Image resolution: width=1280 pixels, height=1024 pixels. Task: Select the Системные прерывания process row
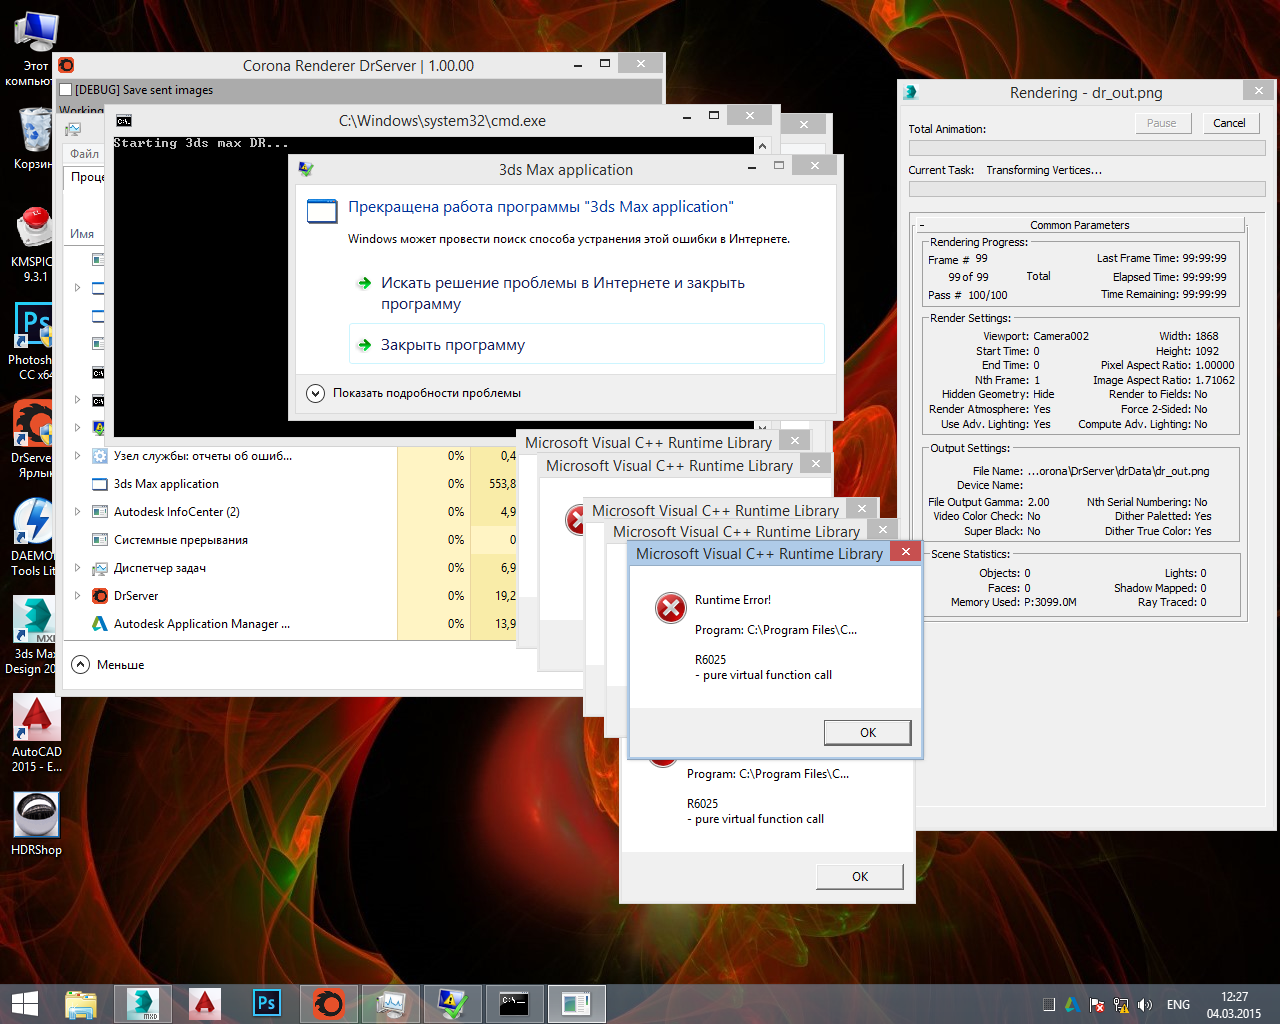290,540
